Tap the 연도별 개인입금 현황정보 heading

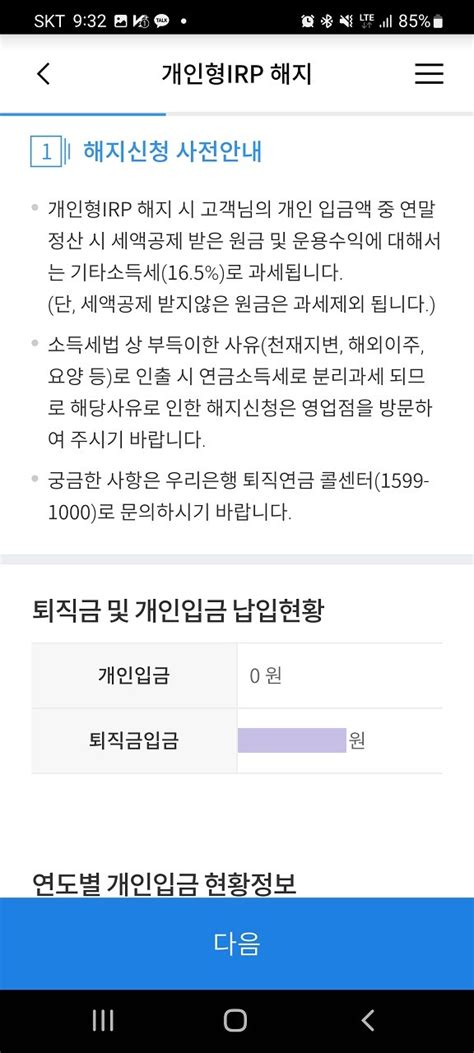(x=164, y=885)
